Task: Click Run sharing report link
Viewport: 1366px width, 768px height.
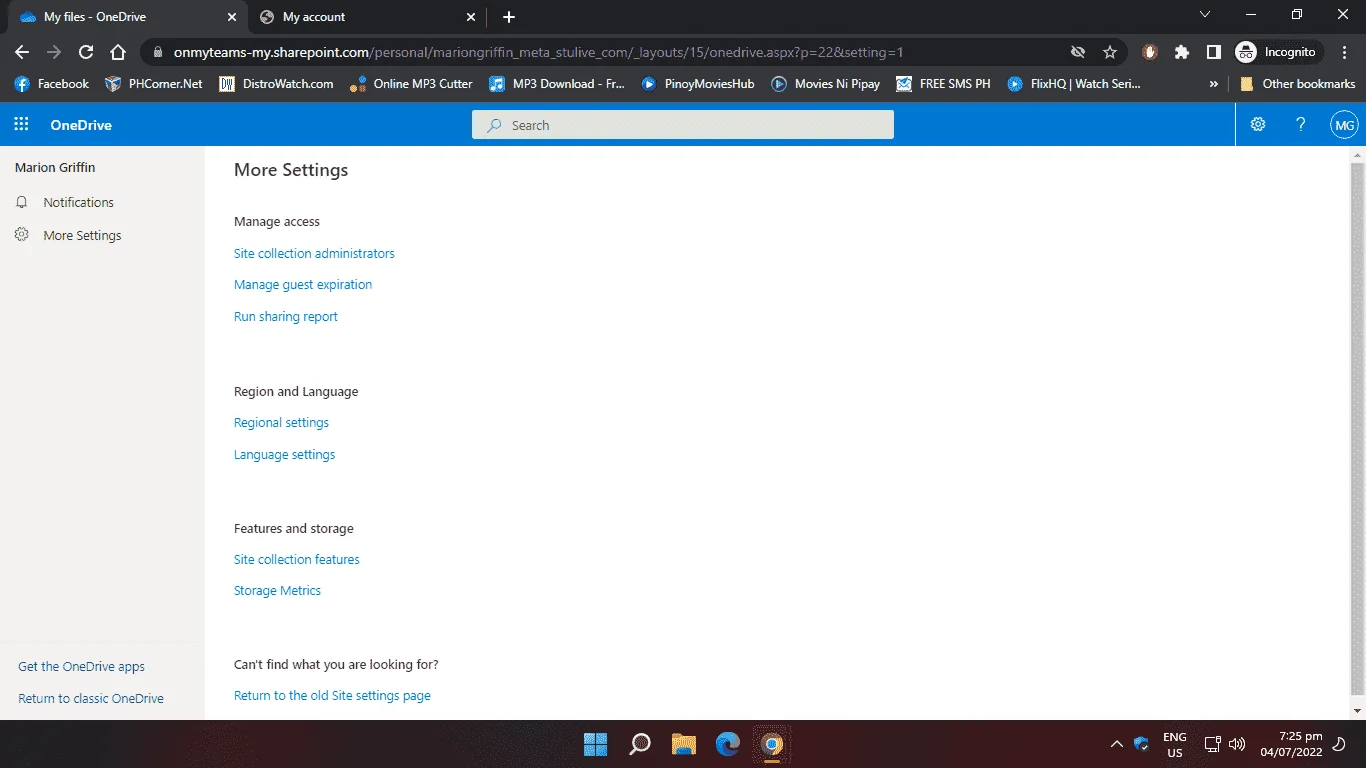Action: click(286, 316)
